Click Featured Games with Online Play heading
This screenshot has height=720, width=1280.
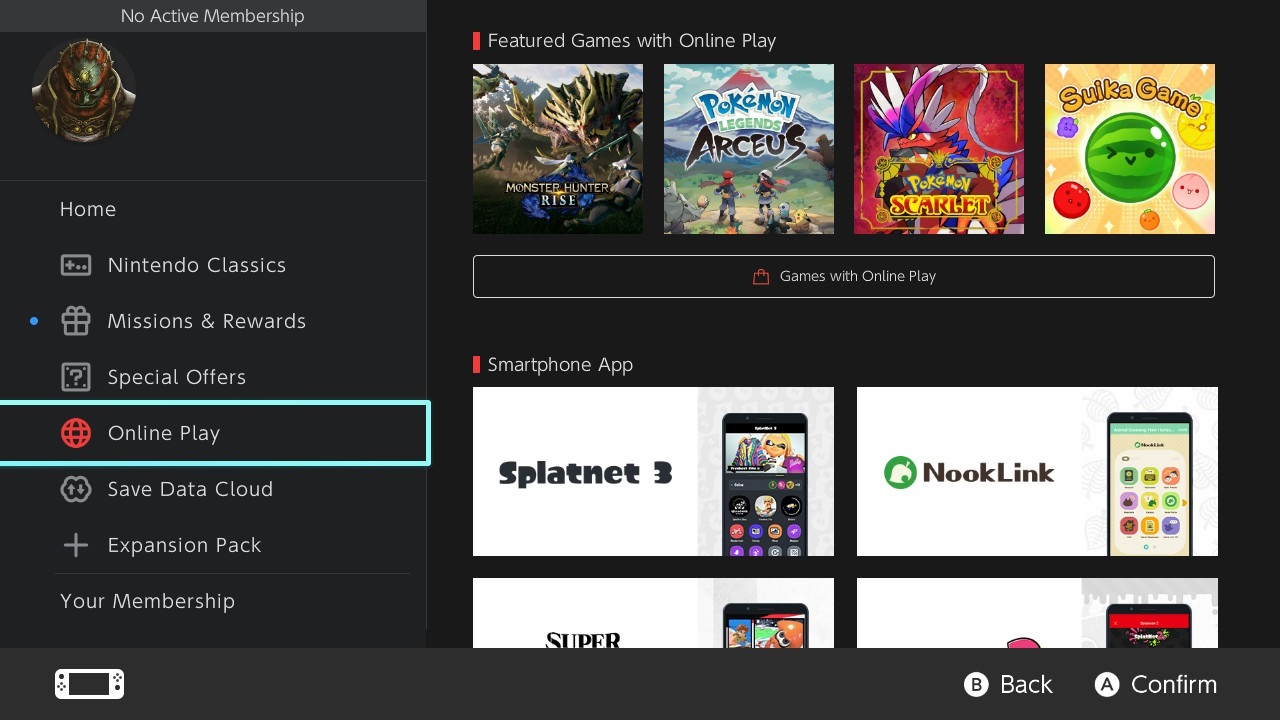632,41
